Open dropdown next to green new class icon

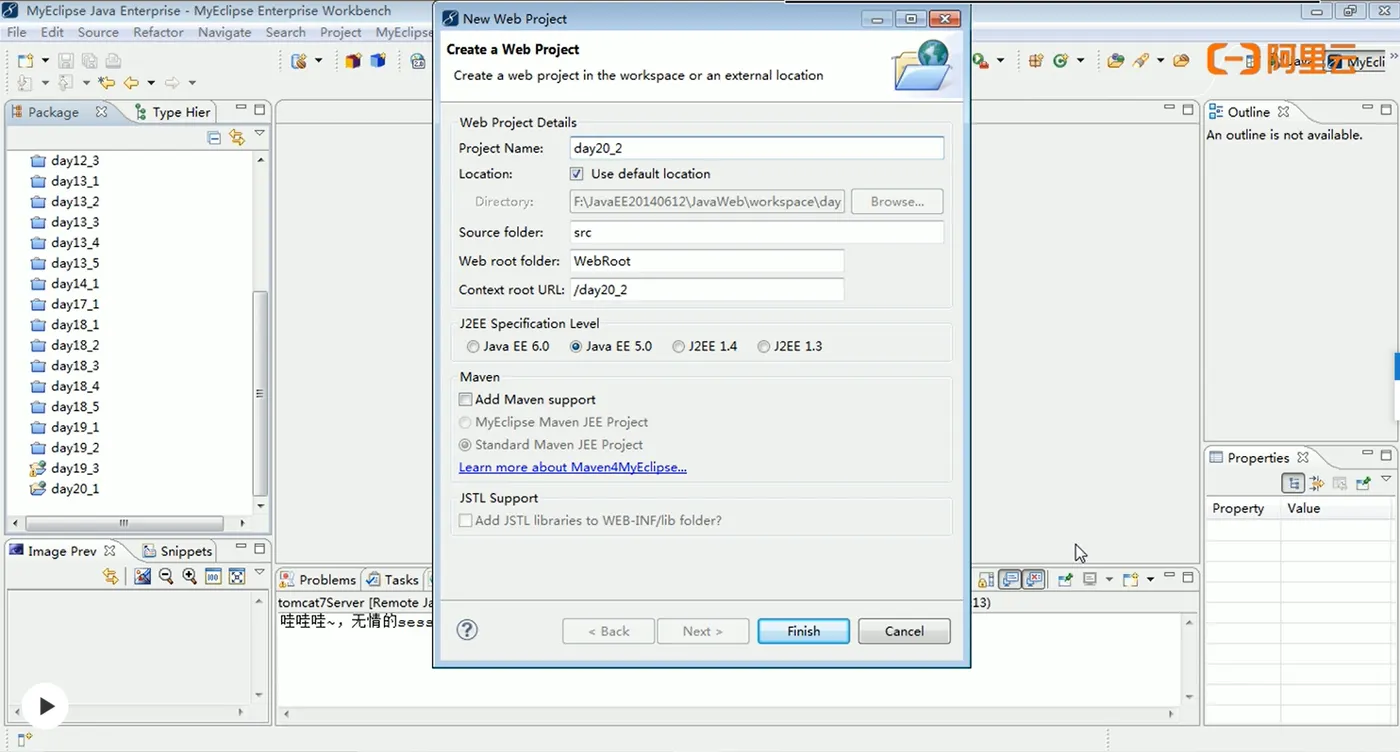point(1080,61)
